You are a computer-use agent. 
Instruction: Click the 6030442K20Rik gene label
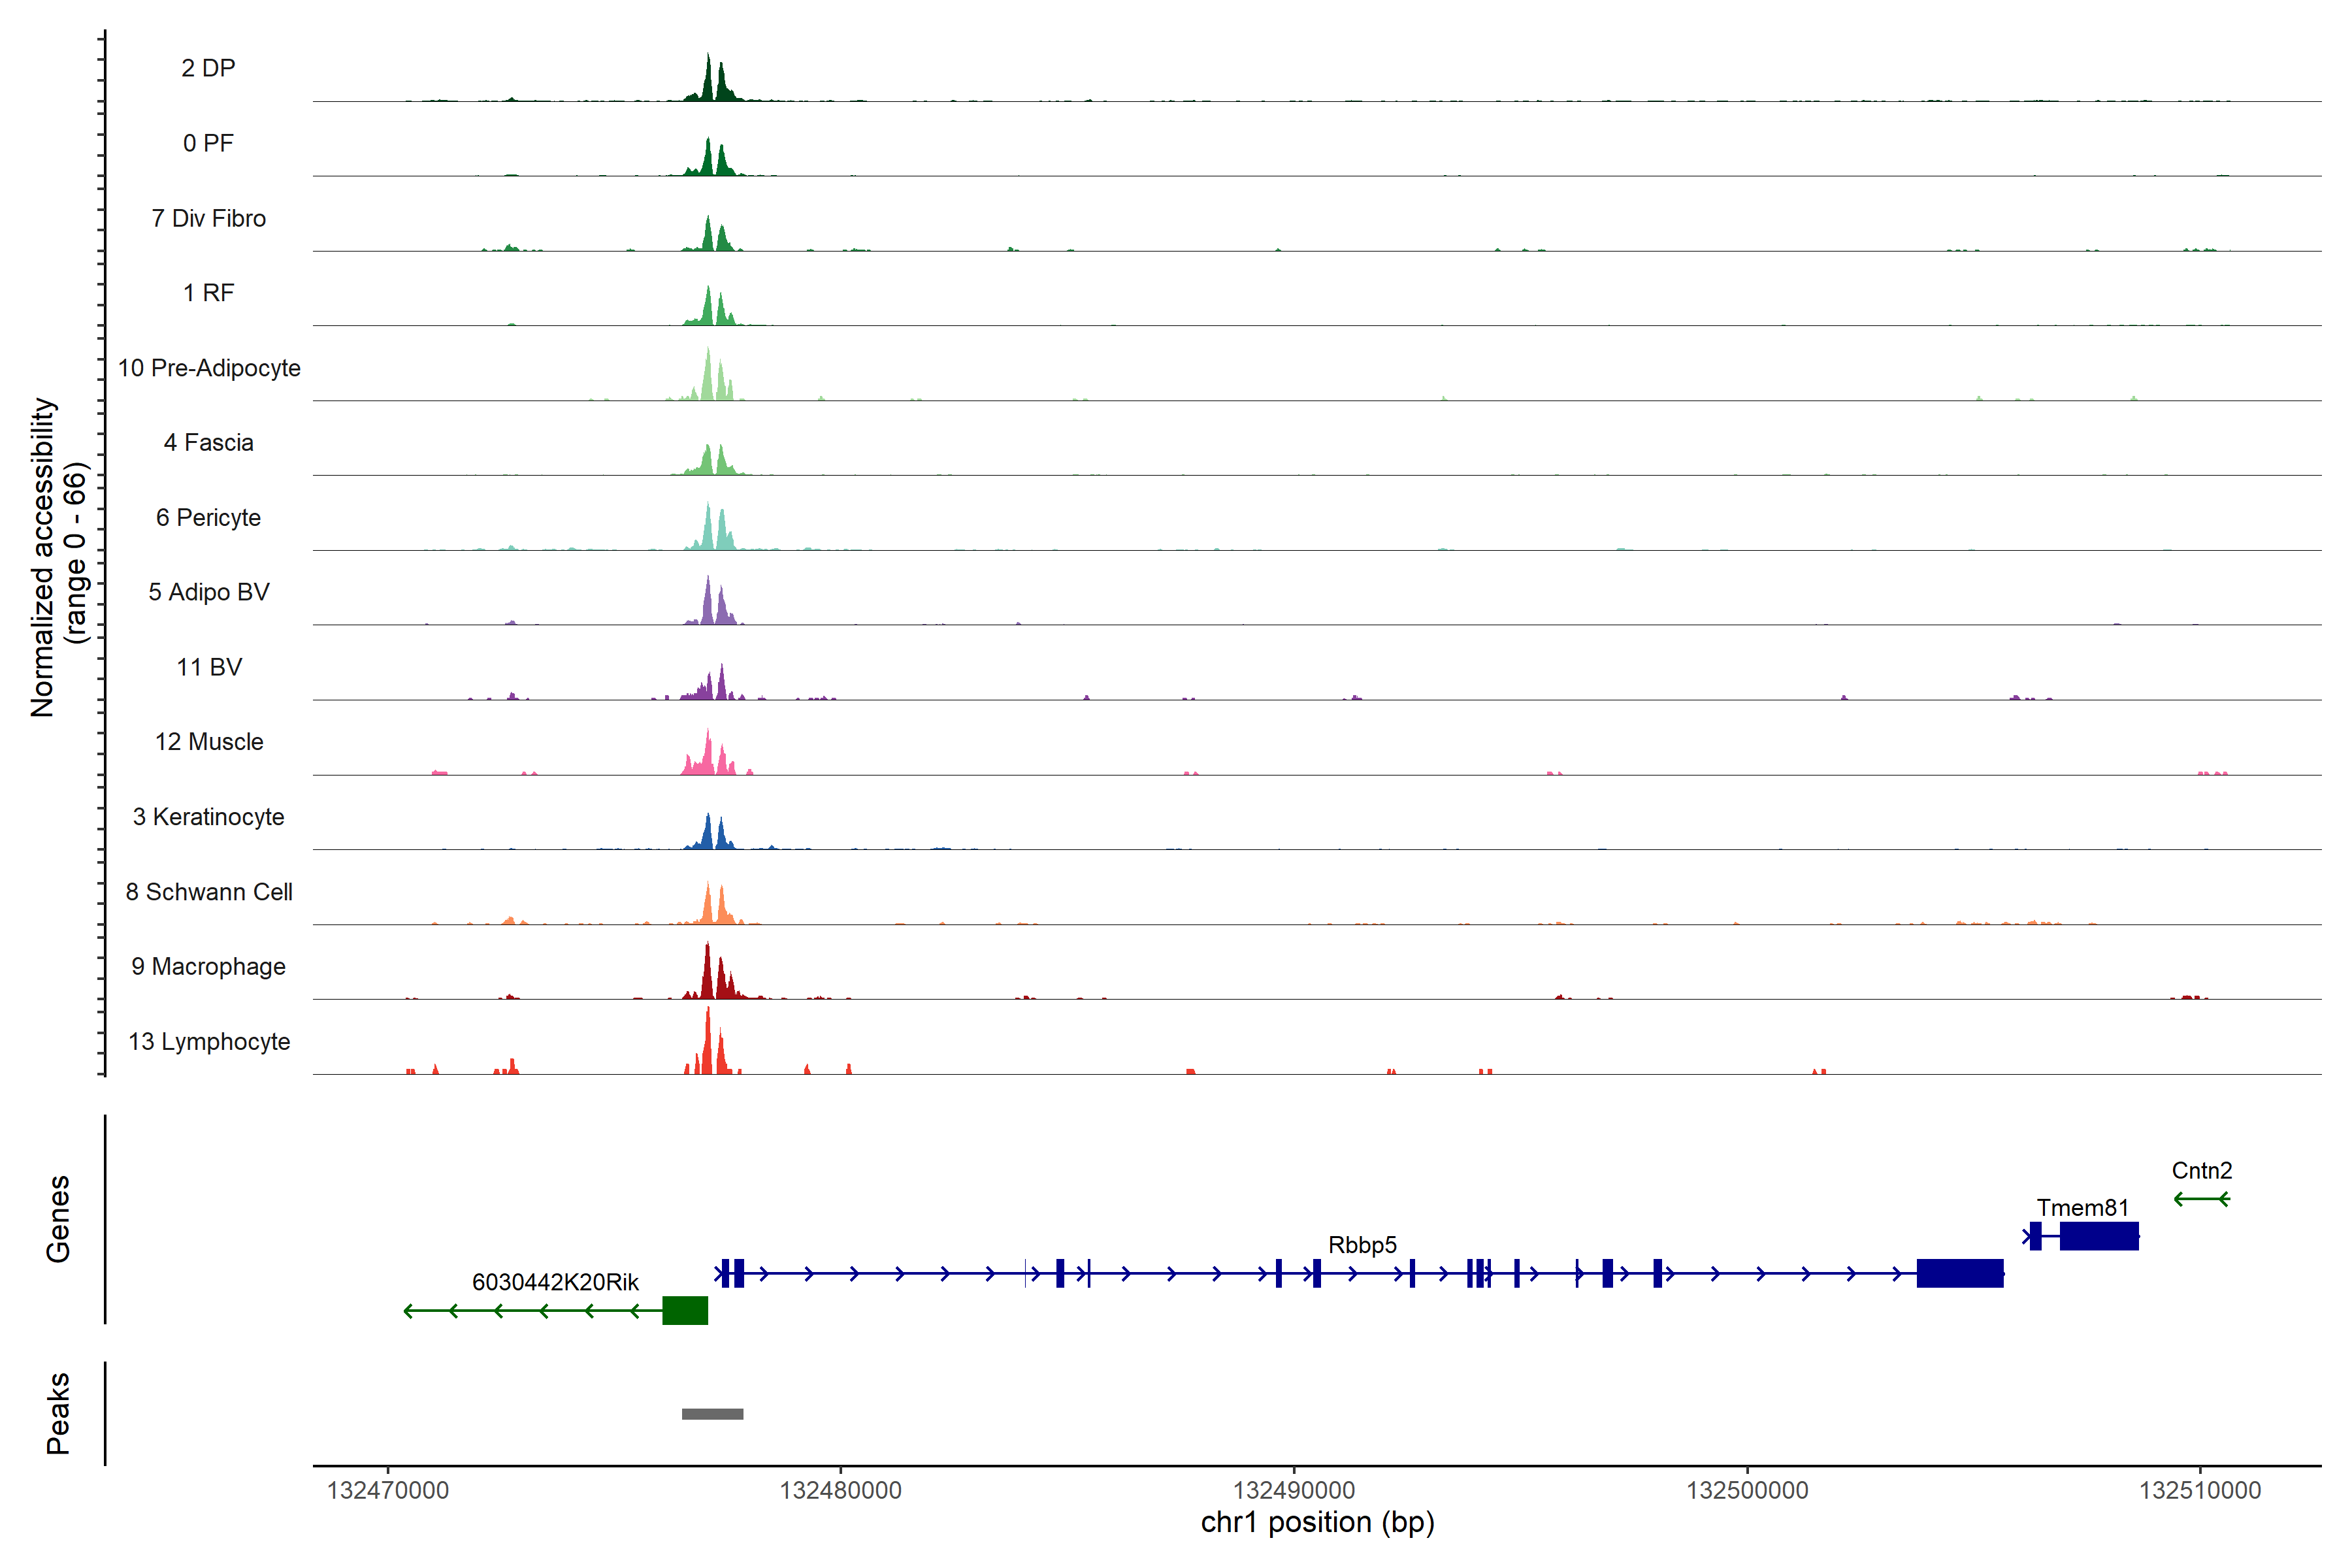pos(555,1282)
